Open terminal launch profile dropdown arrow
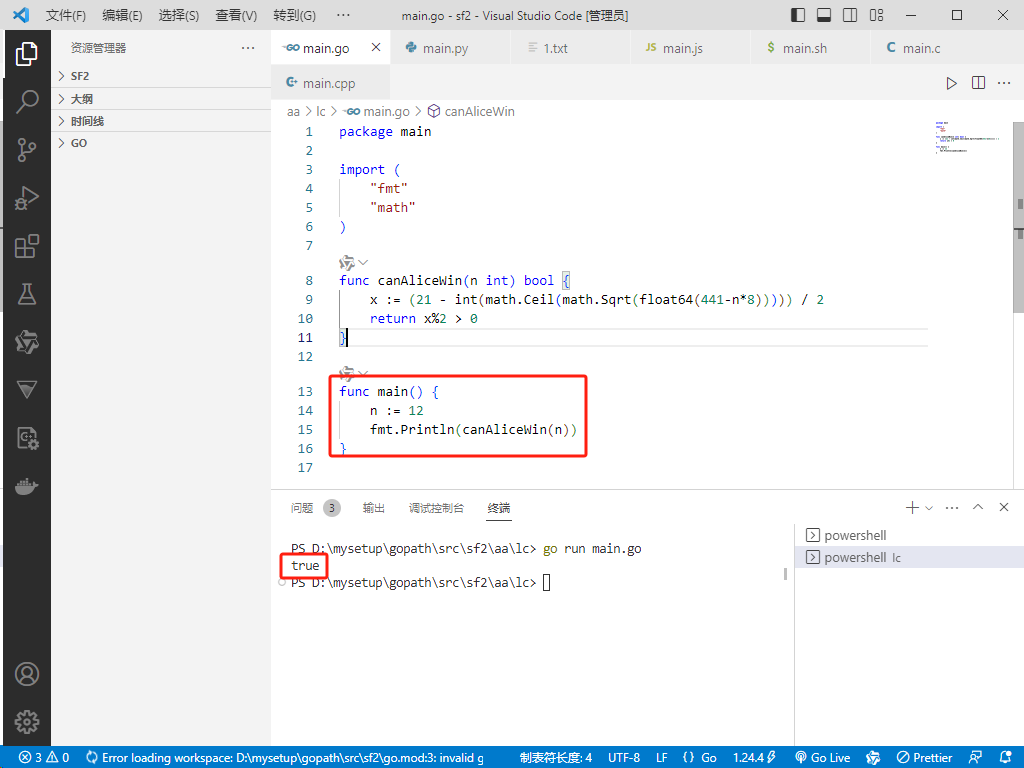 pyautogui.click(x=929, y=507)
